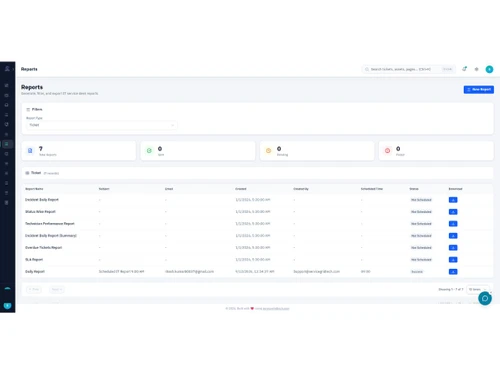Download the Overdue Tickets Report

[453, 248]
